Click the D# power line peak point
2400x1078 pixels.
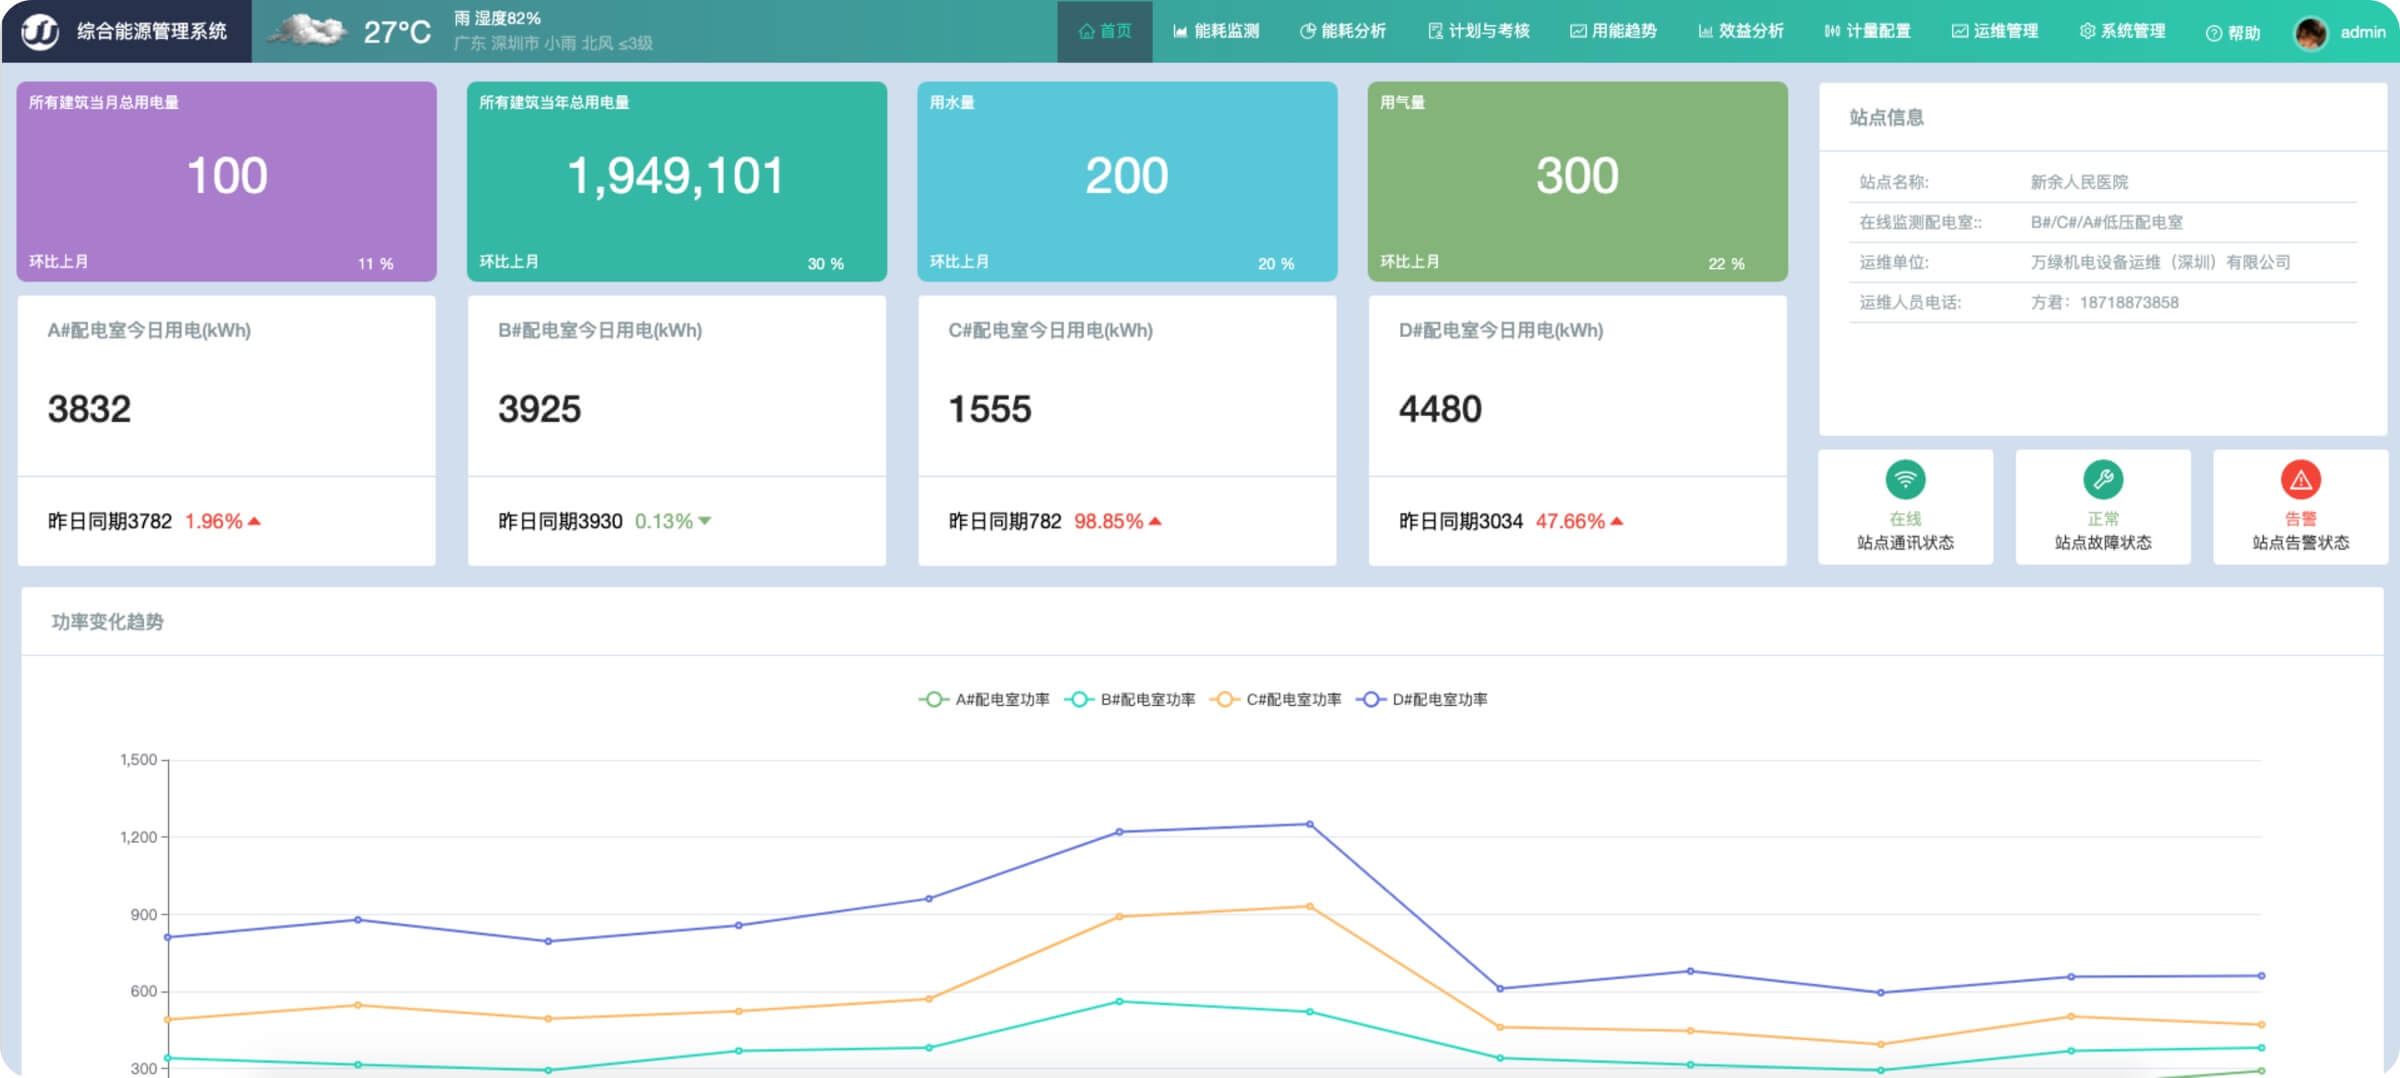[1310, 825]
